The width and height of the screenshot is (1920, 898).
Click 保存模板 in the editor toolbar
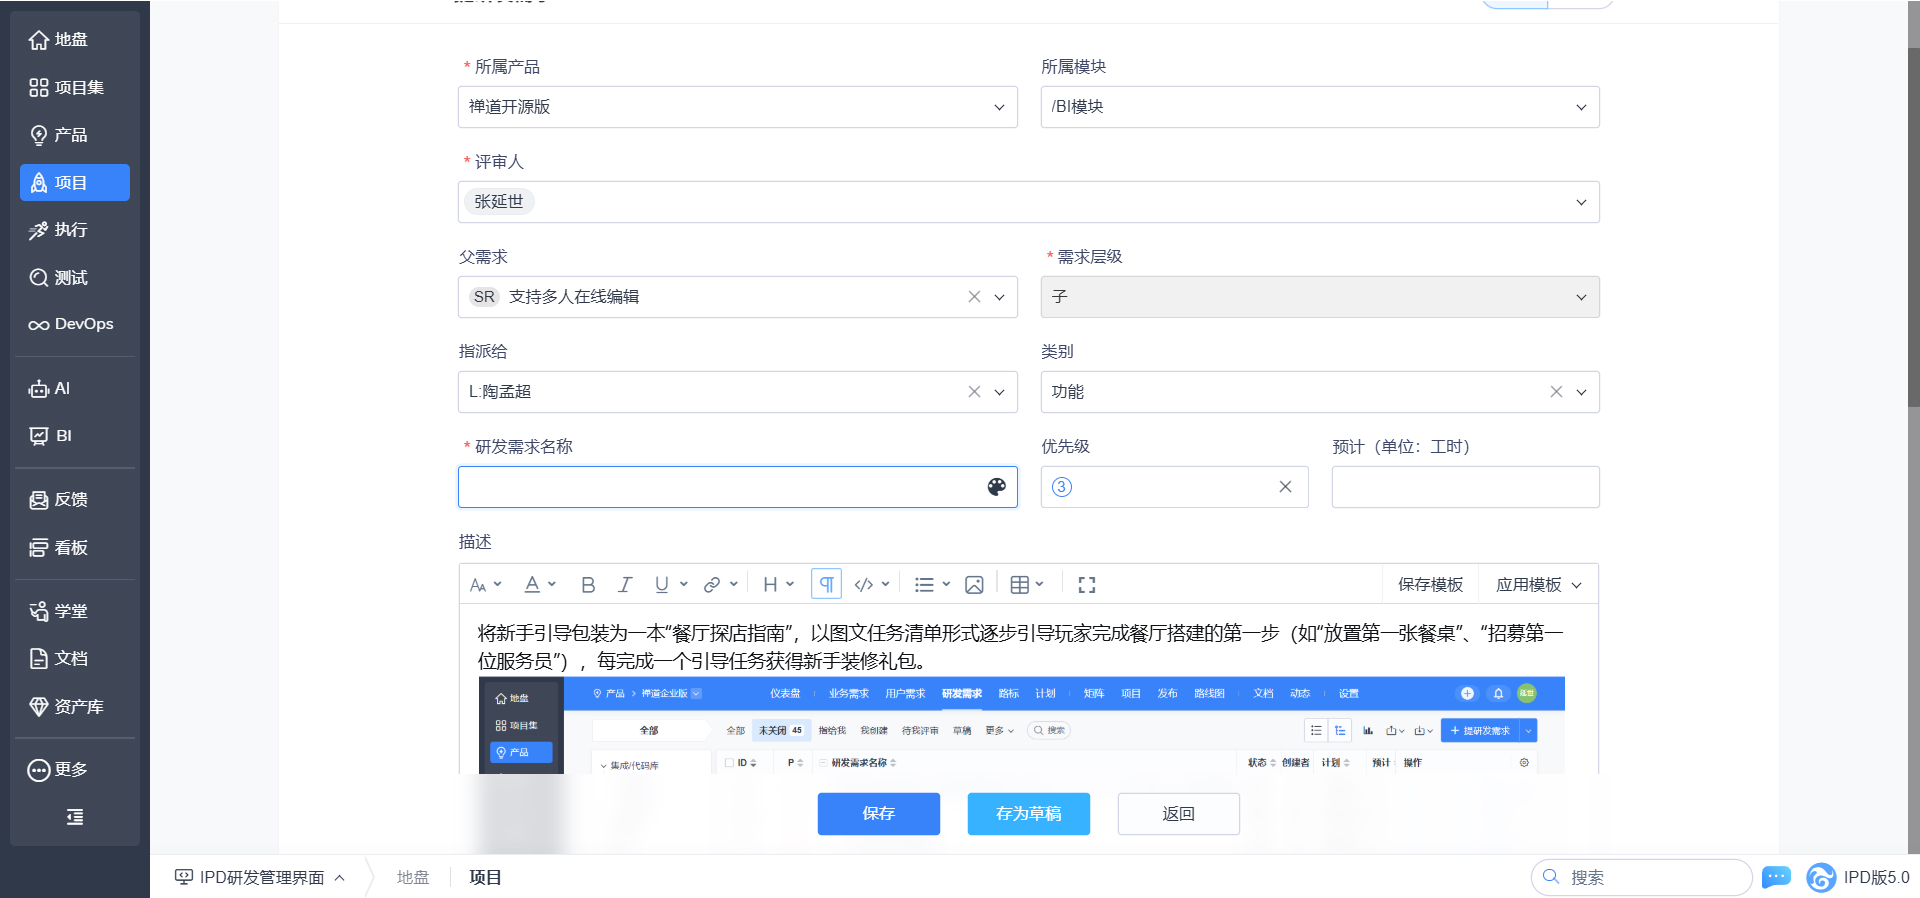pos(1430,585)
